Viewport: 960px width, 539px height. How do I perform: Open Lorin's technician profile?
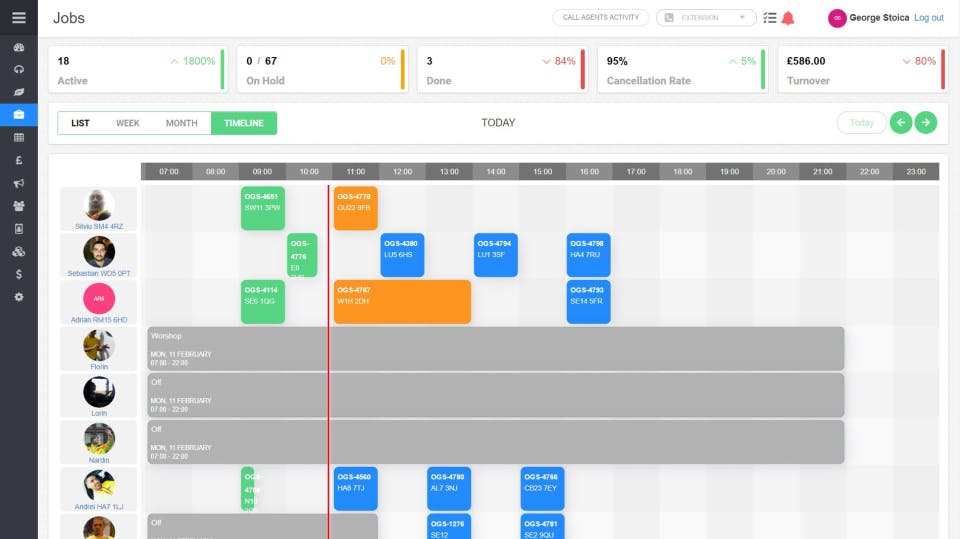(x=99, y=396)
